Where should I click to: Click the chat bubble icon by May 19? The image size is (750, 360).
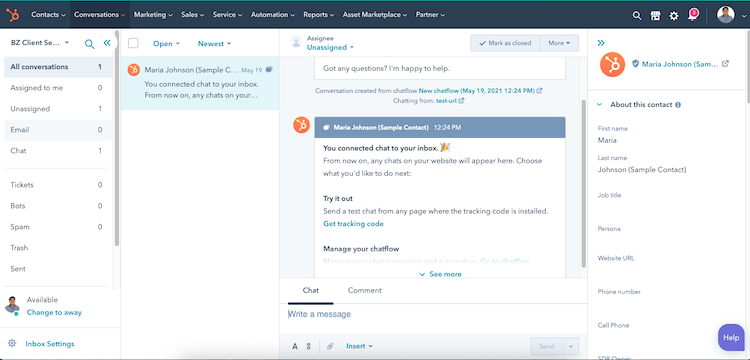(269, 70)
